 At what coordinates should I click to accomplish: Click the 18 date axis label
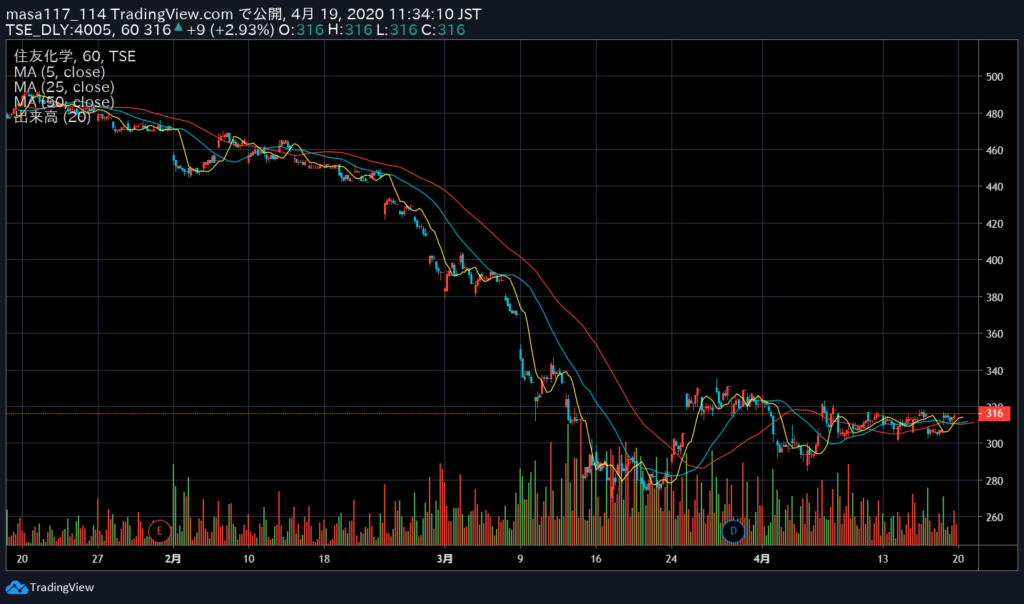[x=324, y=559]
